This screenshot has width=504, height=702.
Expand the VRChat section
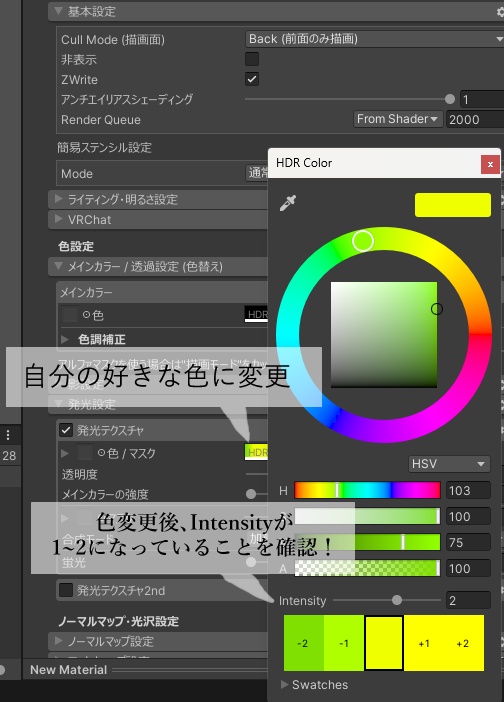tap(58, 218)
